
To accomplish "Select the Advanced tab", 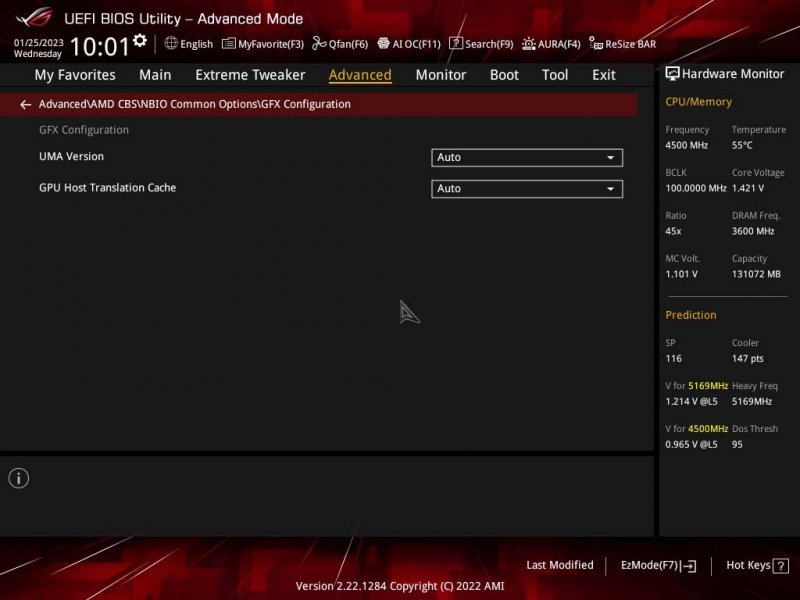I will click(360, 75).
